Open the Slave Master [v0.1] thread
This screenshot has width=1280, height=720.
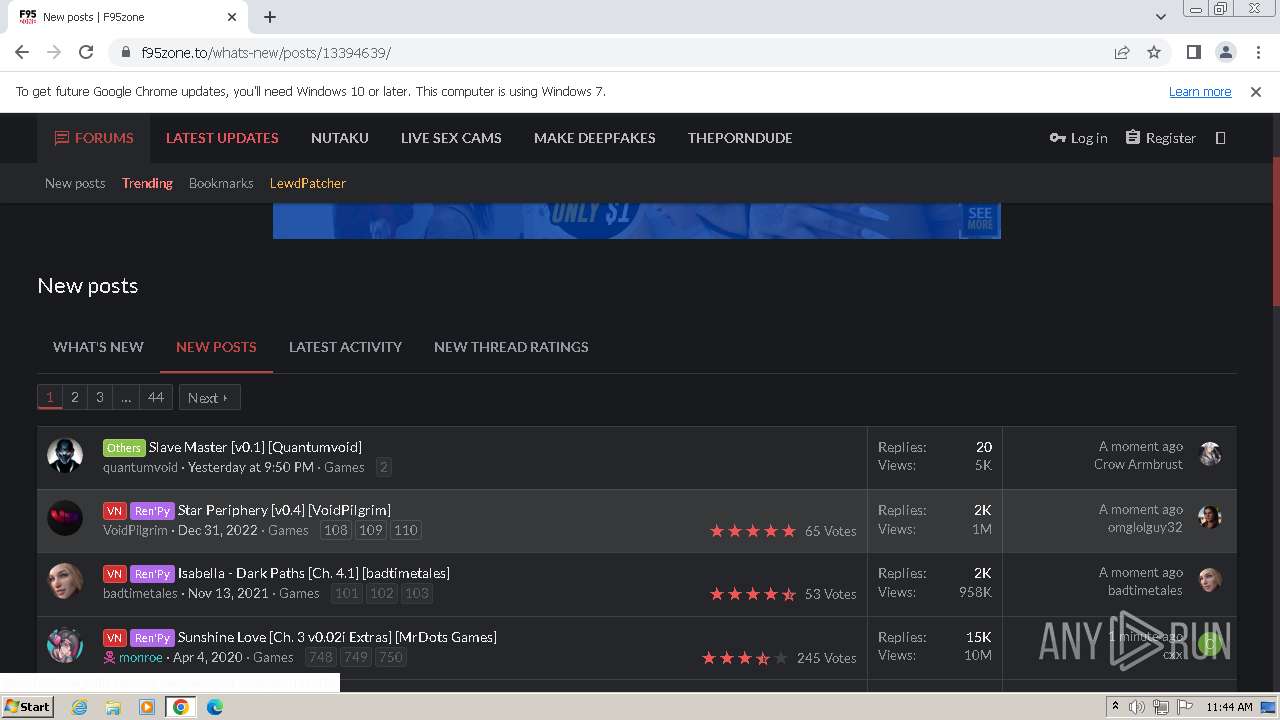[x=255, y=447]
